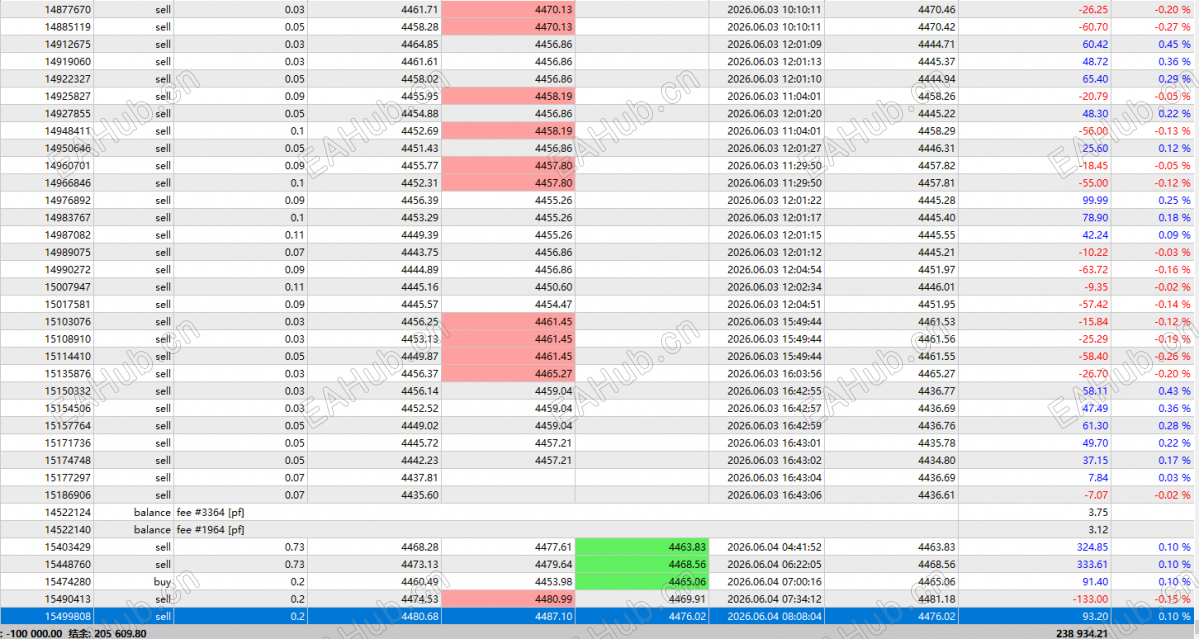Select close price 4445.22
The width and height of the screenshot is (1199, 639).
(936, 114)
